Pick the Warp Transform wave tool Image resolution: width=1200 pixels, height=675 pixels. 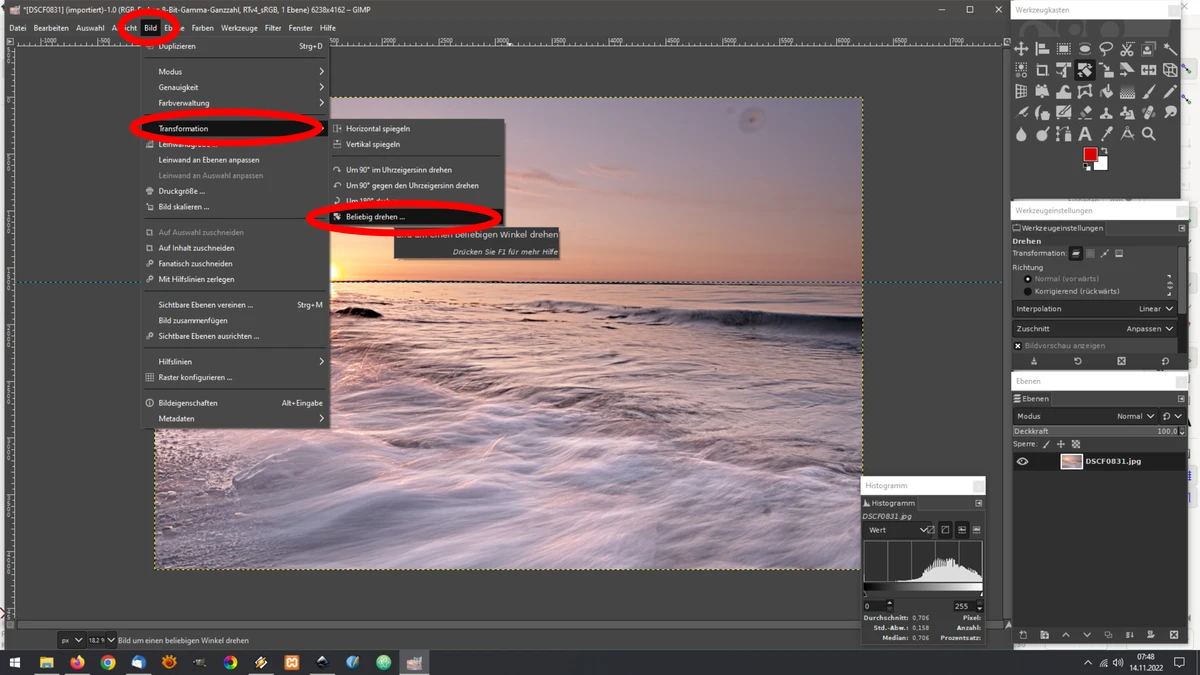[x=1064, y=91]
